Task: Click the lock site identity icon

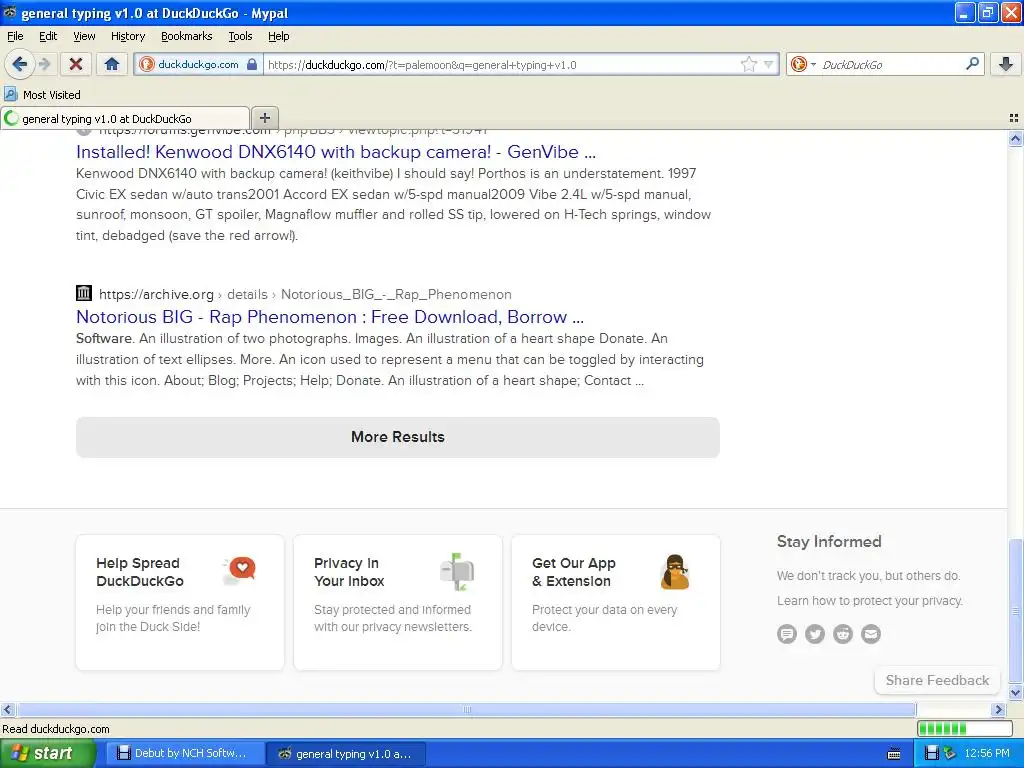Action: point(252,65)
